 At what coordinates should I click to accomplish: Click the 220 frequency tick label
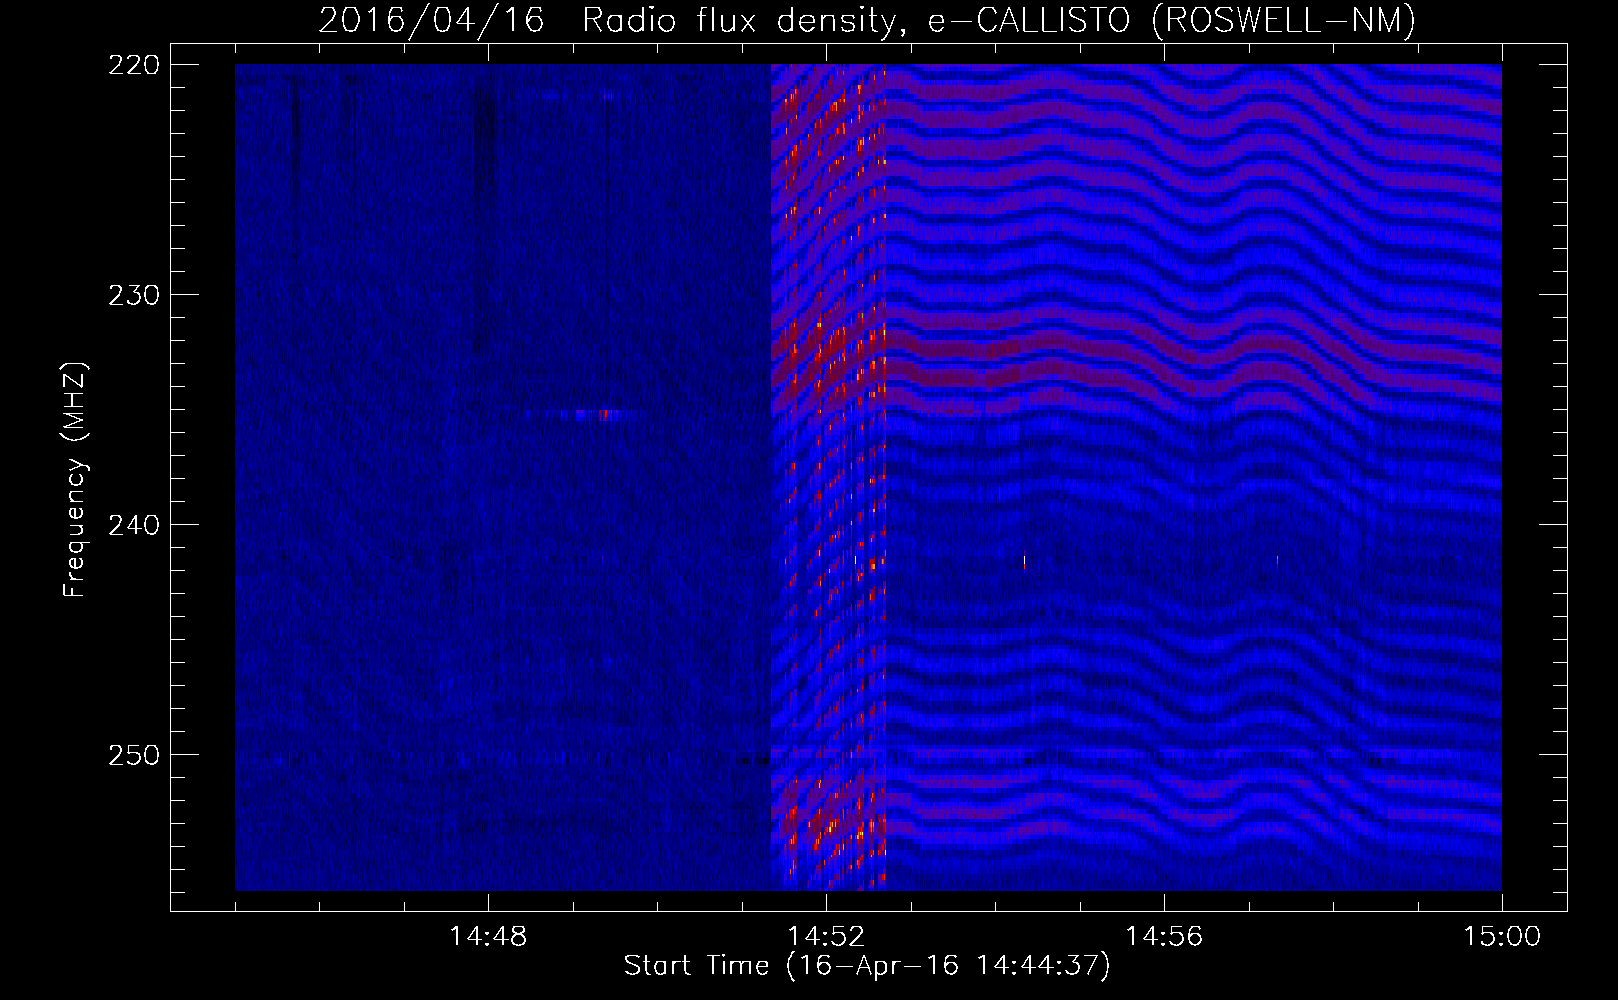133,65
